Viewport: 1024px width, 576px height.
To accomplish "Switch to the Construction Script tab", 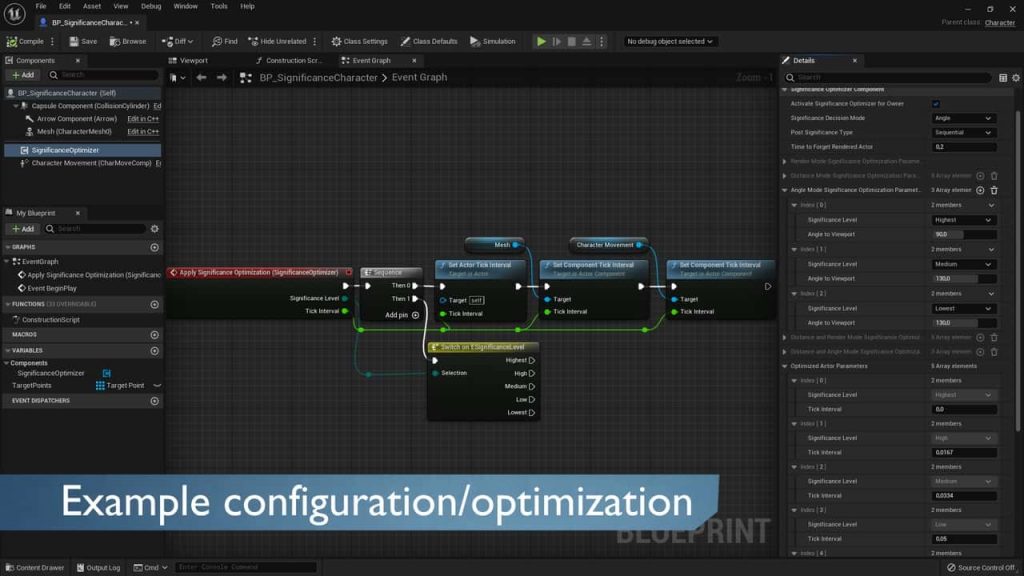I will (289, 60).
